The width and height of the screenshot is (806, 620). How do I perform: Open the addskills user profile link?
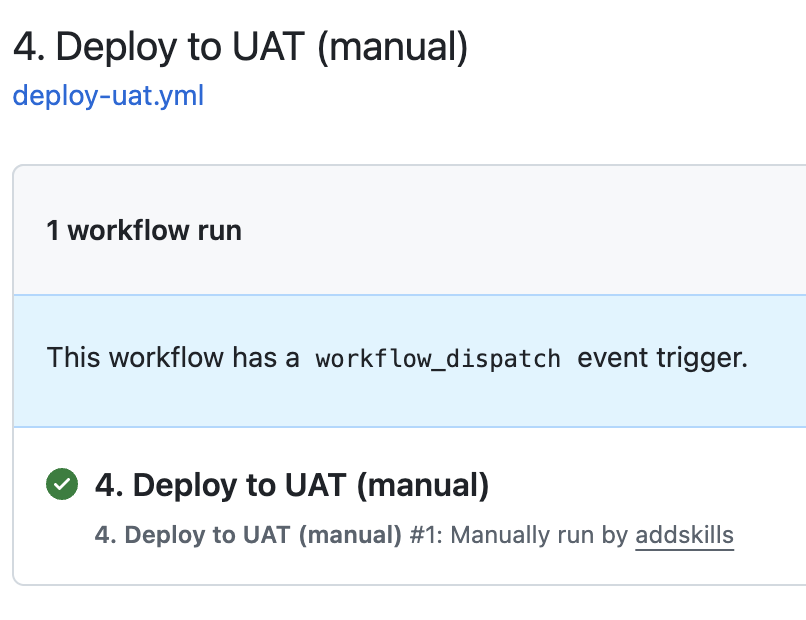[x=684, y=535]
